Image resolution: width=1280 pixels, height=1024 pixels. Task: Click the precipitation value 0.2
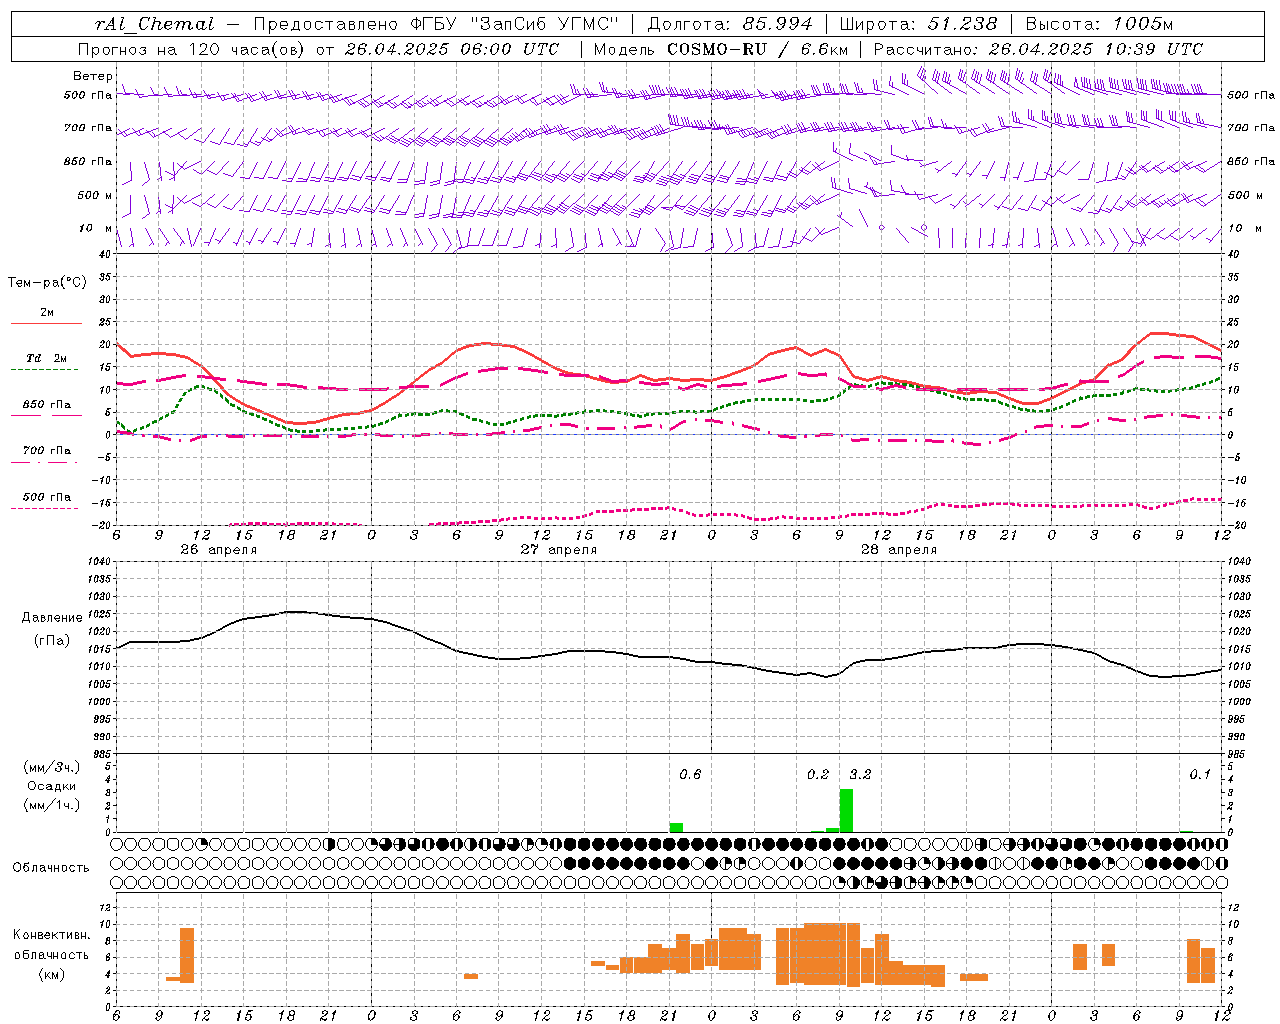(x=818, y=774)
